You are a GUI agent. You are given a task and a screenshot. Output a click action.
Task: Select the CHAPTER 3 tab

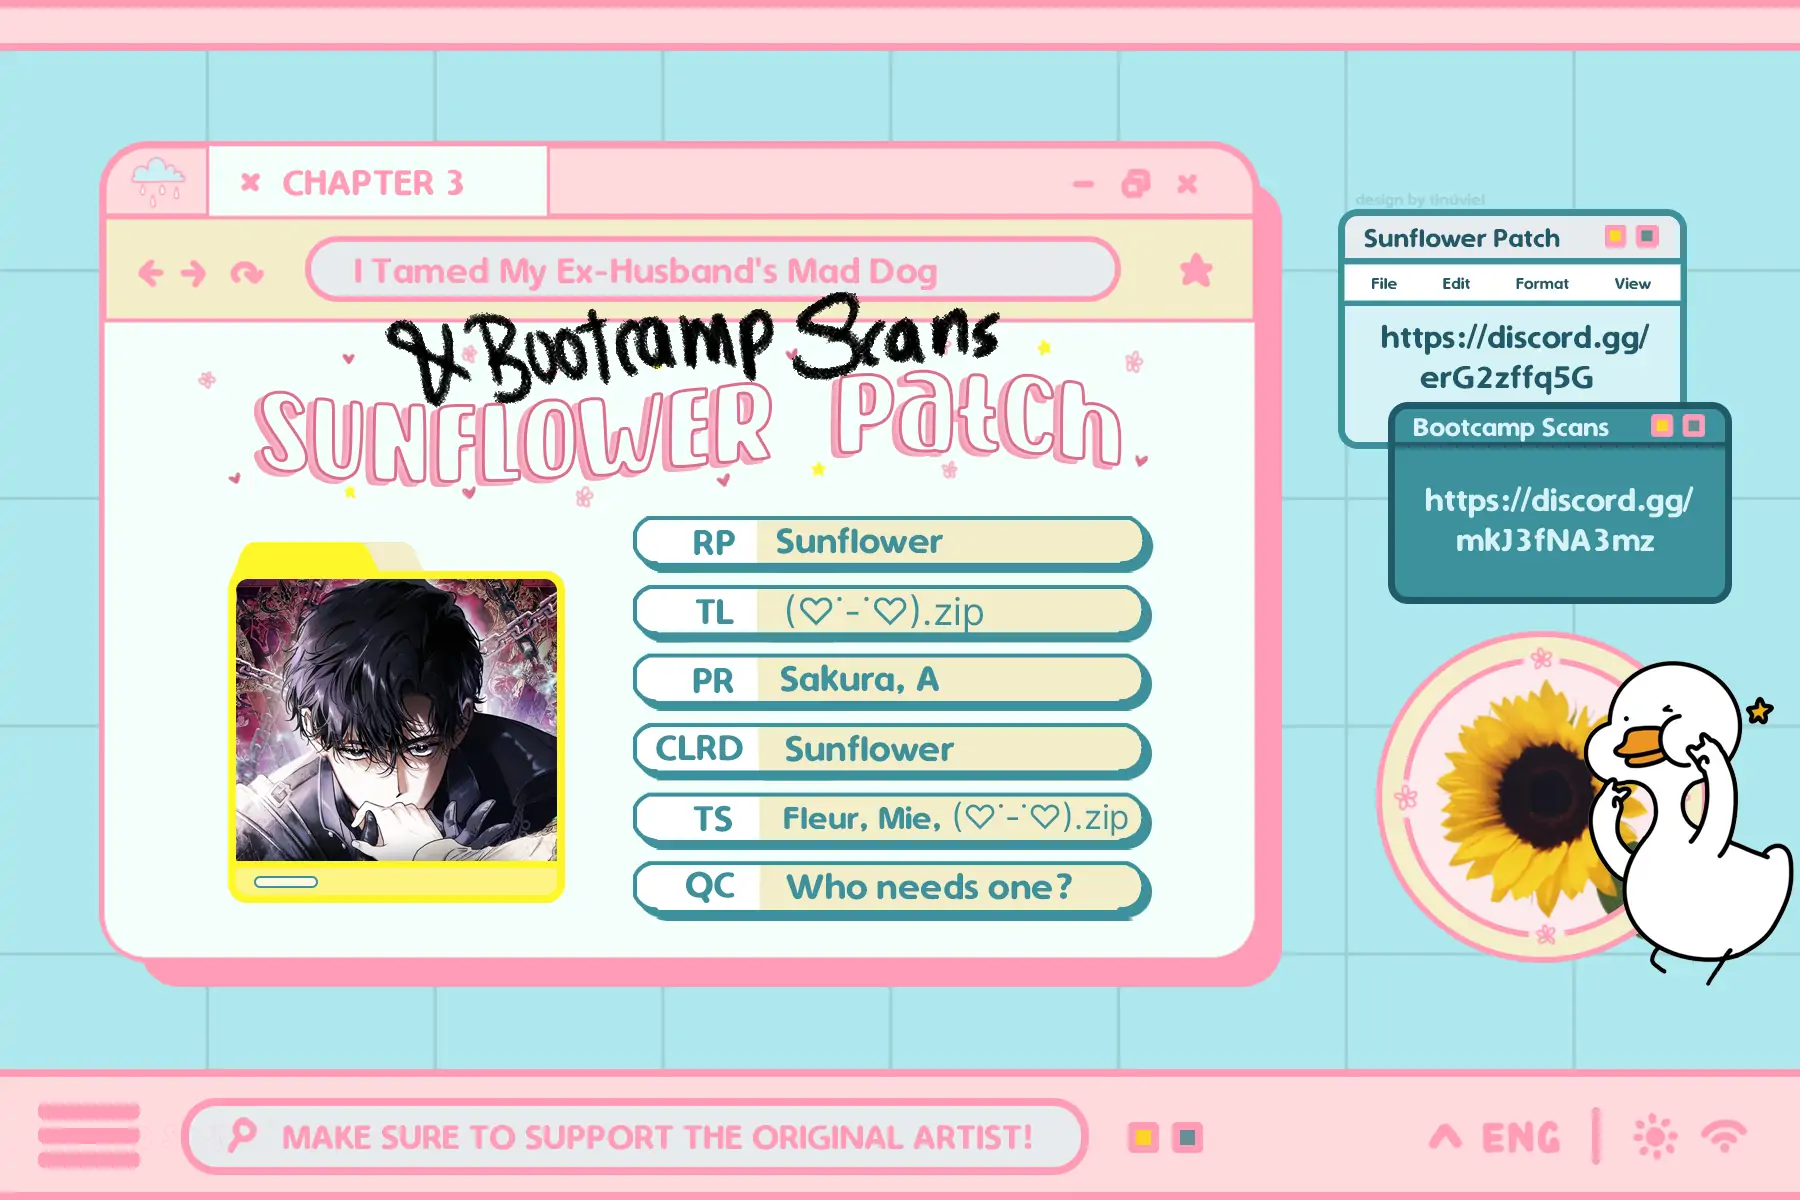point(377,182)
